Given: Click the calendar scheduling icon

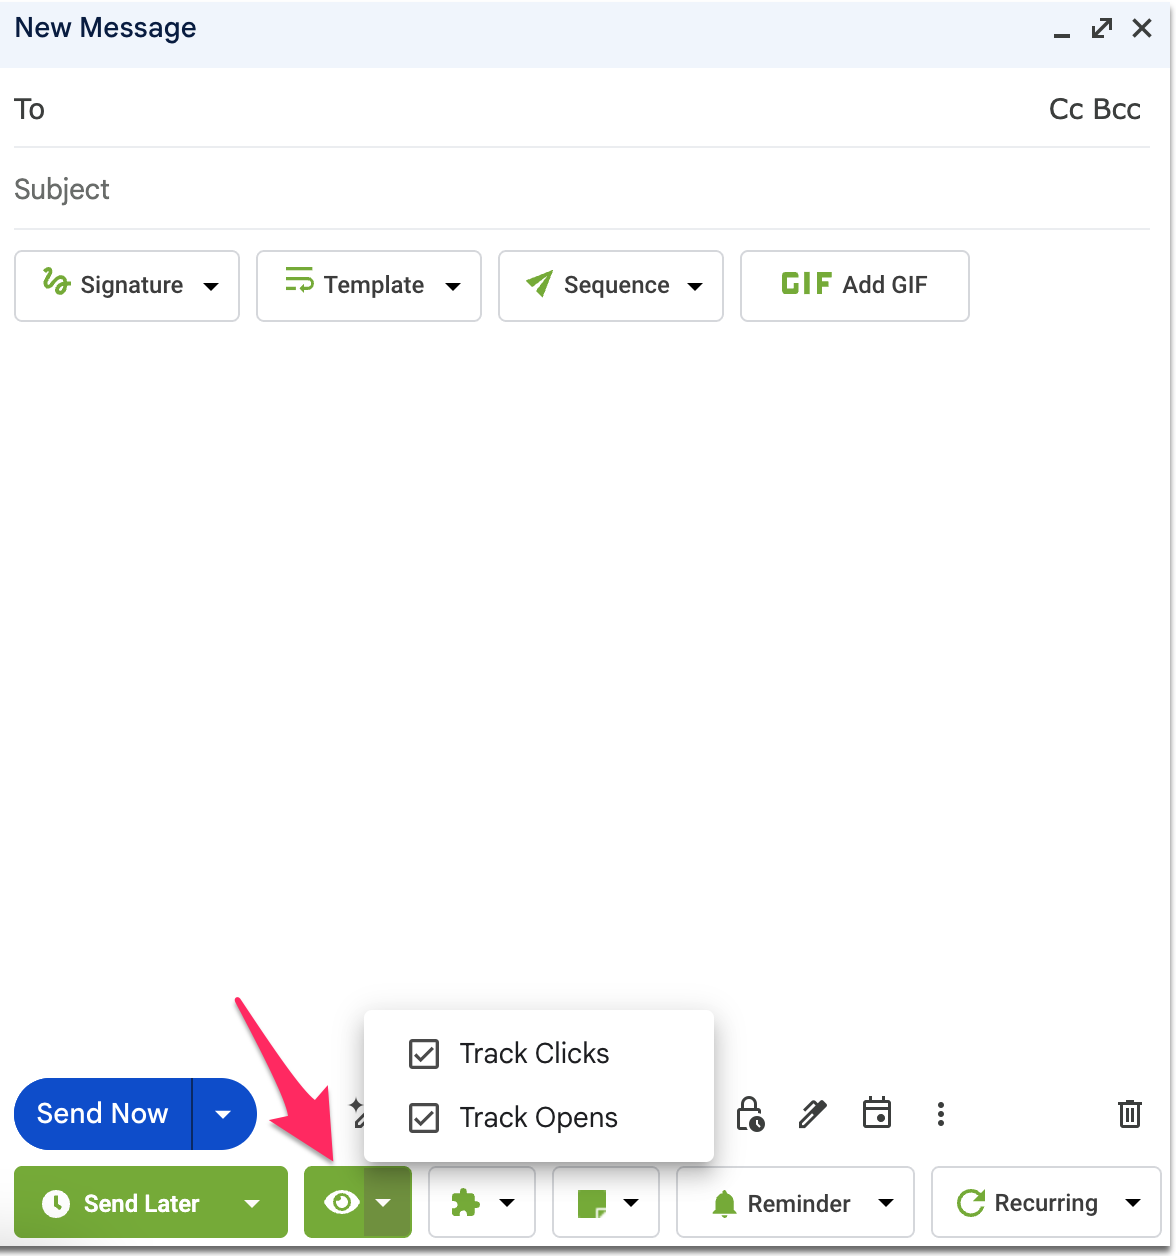Looking at the screenshot, I should (x=877, y=1113).
